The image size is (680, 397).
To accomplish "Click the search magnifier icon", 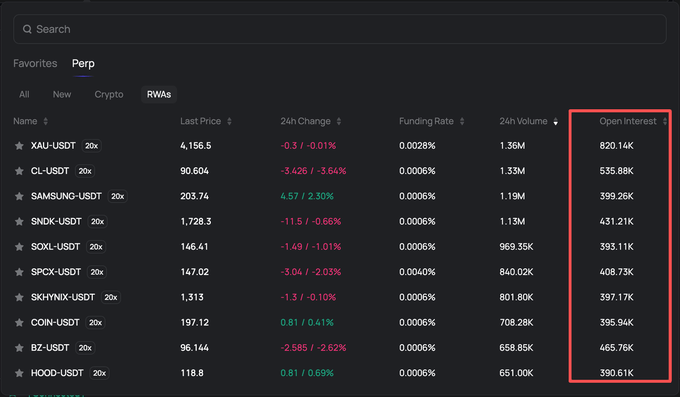I will click(27, 29).
